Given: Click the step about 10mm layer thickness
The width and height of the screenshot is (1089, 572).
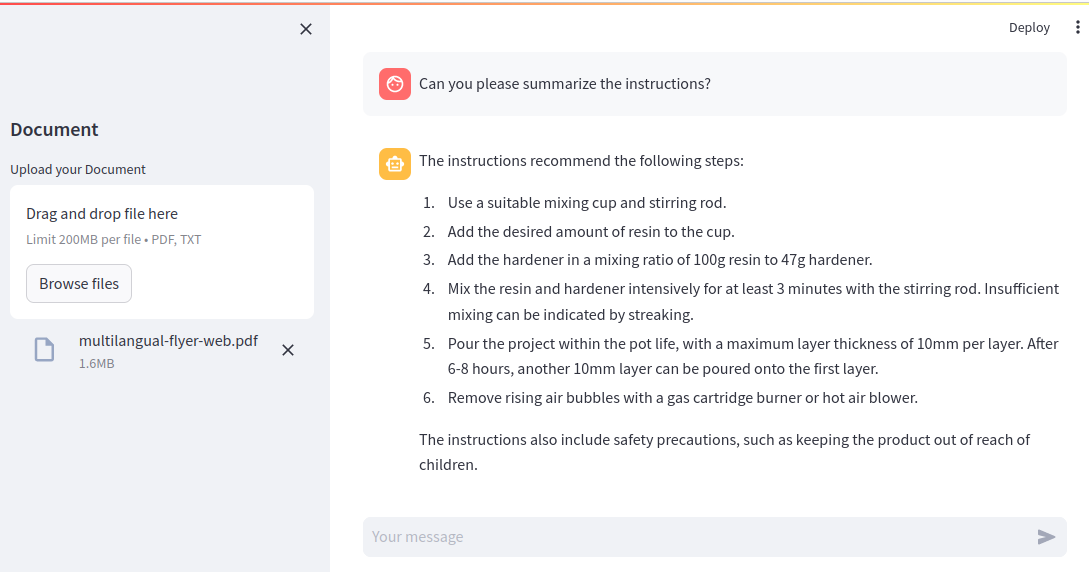Looking at the screenshot, I should 754,356.
